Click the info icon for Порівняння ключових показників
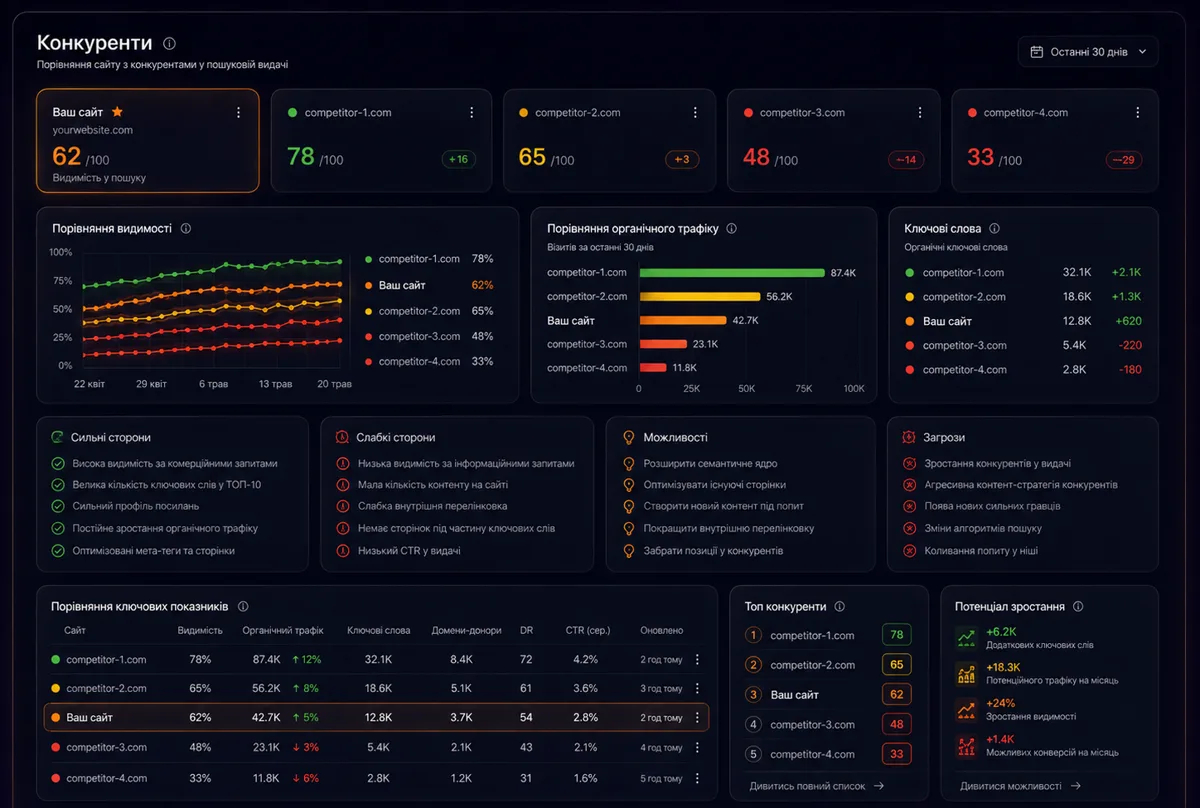 point(243,607)
